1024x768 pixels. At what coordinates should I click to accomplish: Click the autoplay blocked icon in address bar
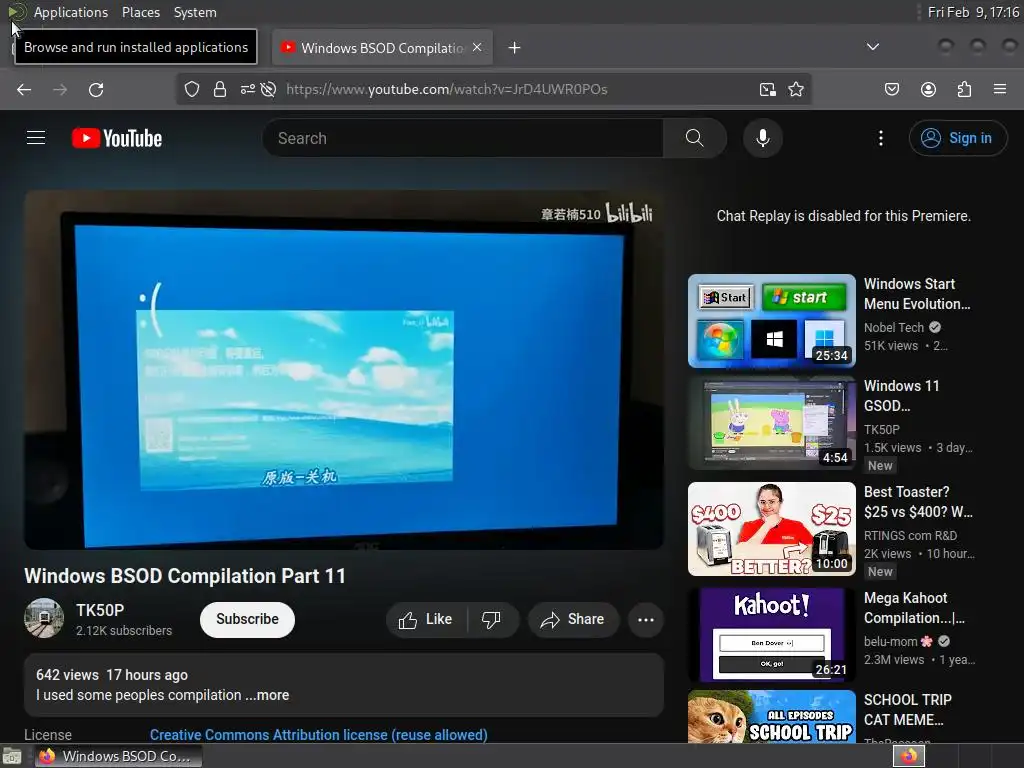[x=268, y=89]
